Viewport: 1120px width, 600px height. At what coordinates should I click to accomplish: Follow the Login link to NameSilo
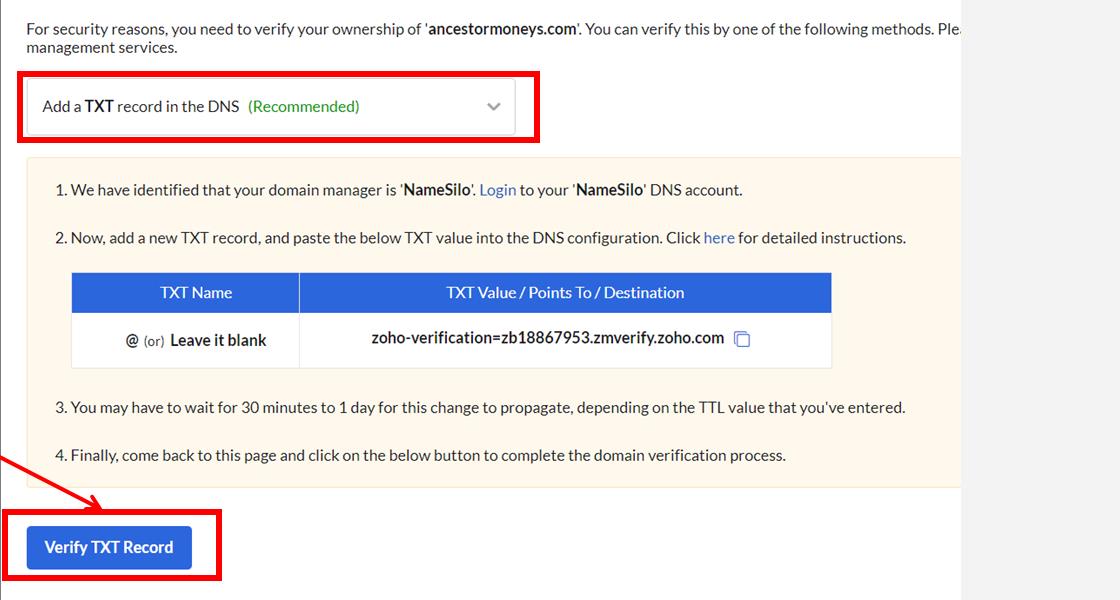pyautogui.click(x=497, y=190)
